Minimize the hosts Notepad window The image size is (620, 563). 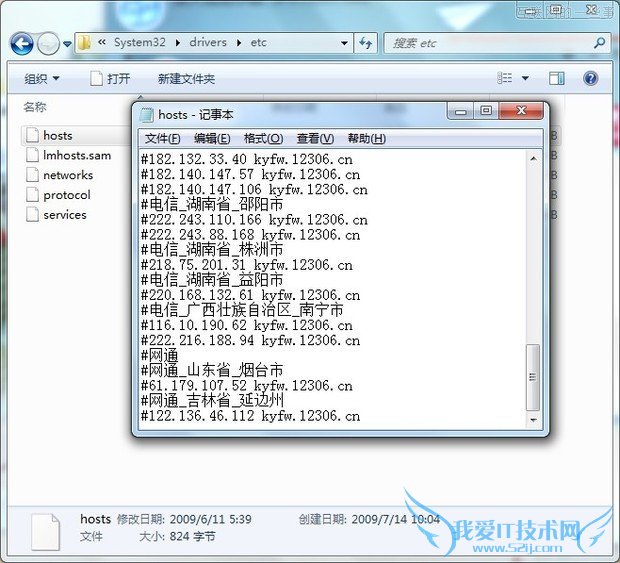[460, 111]
